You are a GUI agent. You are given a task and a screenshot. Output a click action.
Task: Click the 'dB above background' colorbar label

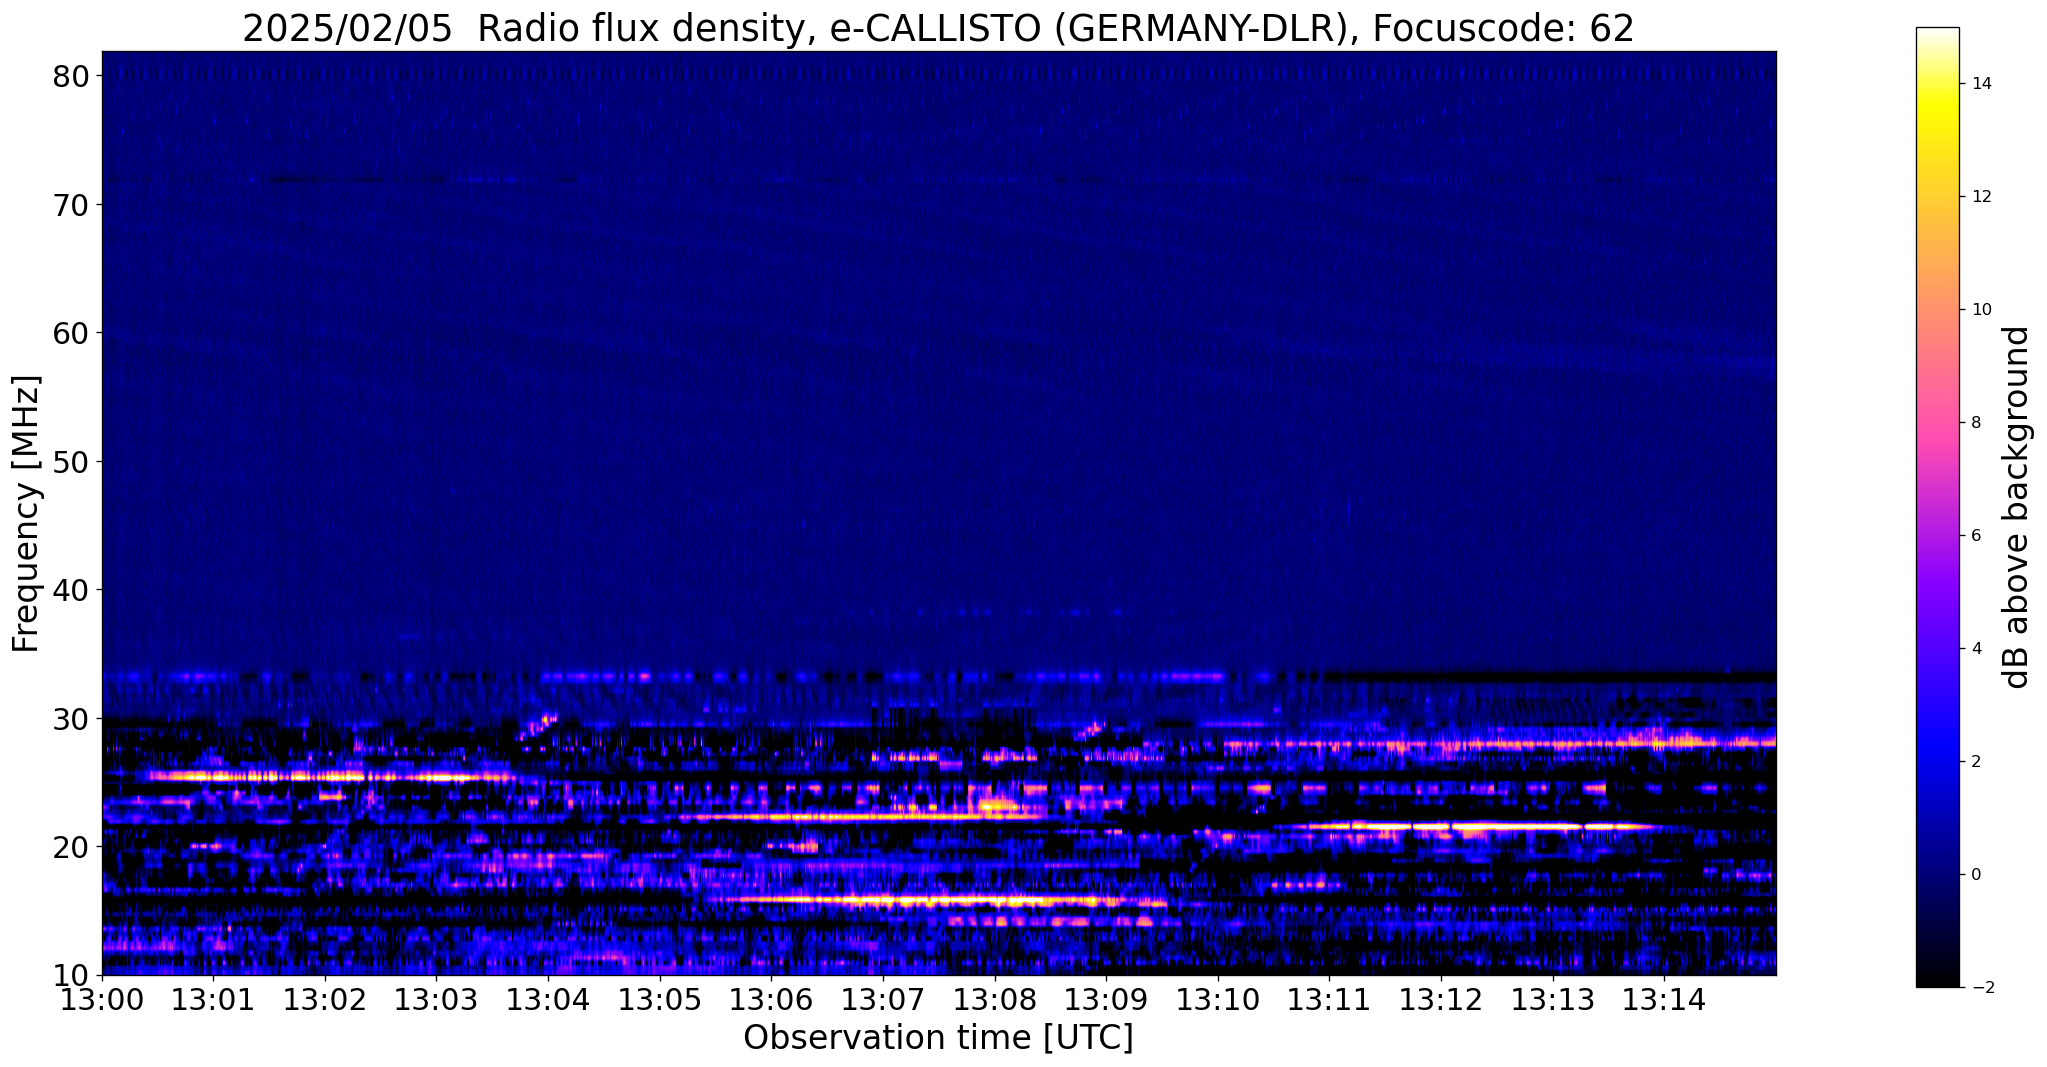coord(2017,507)
